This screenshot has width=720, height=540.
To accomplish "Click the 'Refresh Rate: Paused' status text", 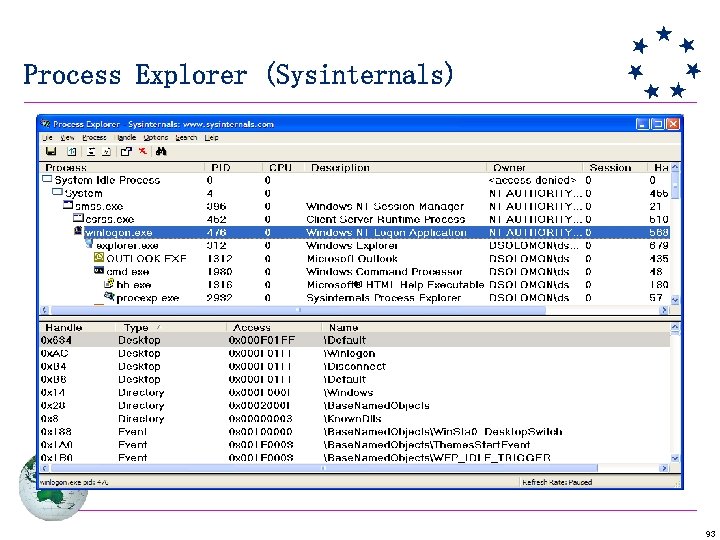I will tap(557, 482).
